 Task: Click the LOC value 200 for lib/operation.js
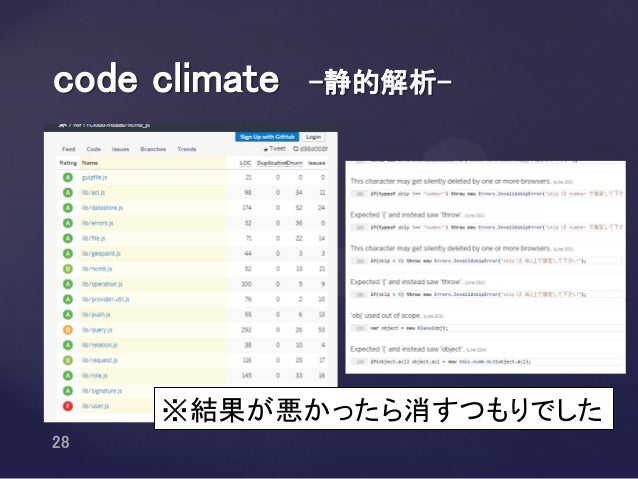click(247, 284)
